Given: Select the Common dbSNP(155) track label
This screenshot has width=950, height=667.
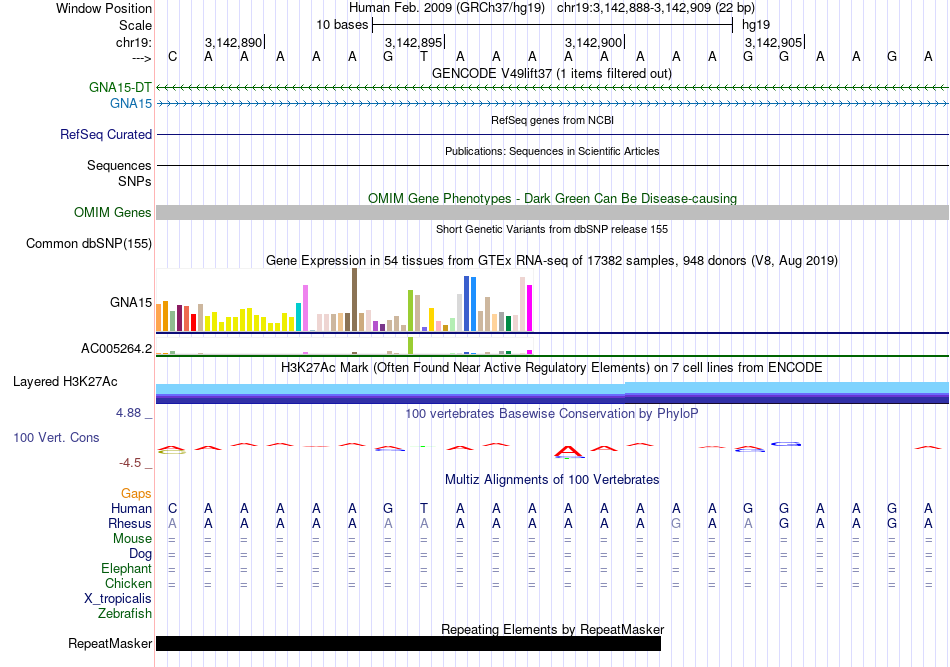Looking at the screenshot, I should point(88,244).
